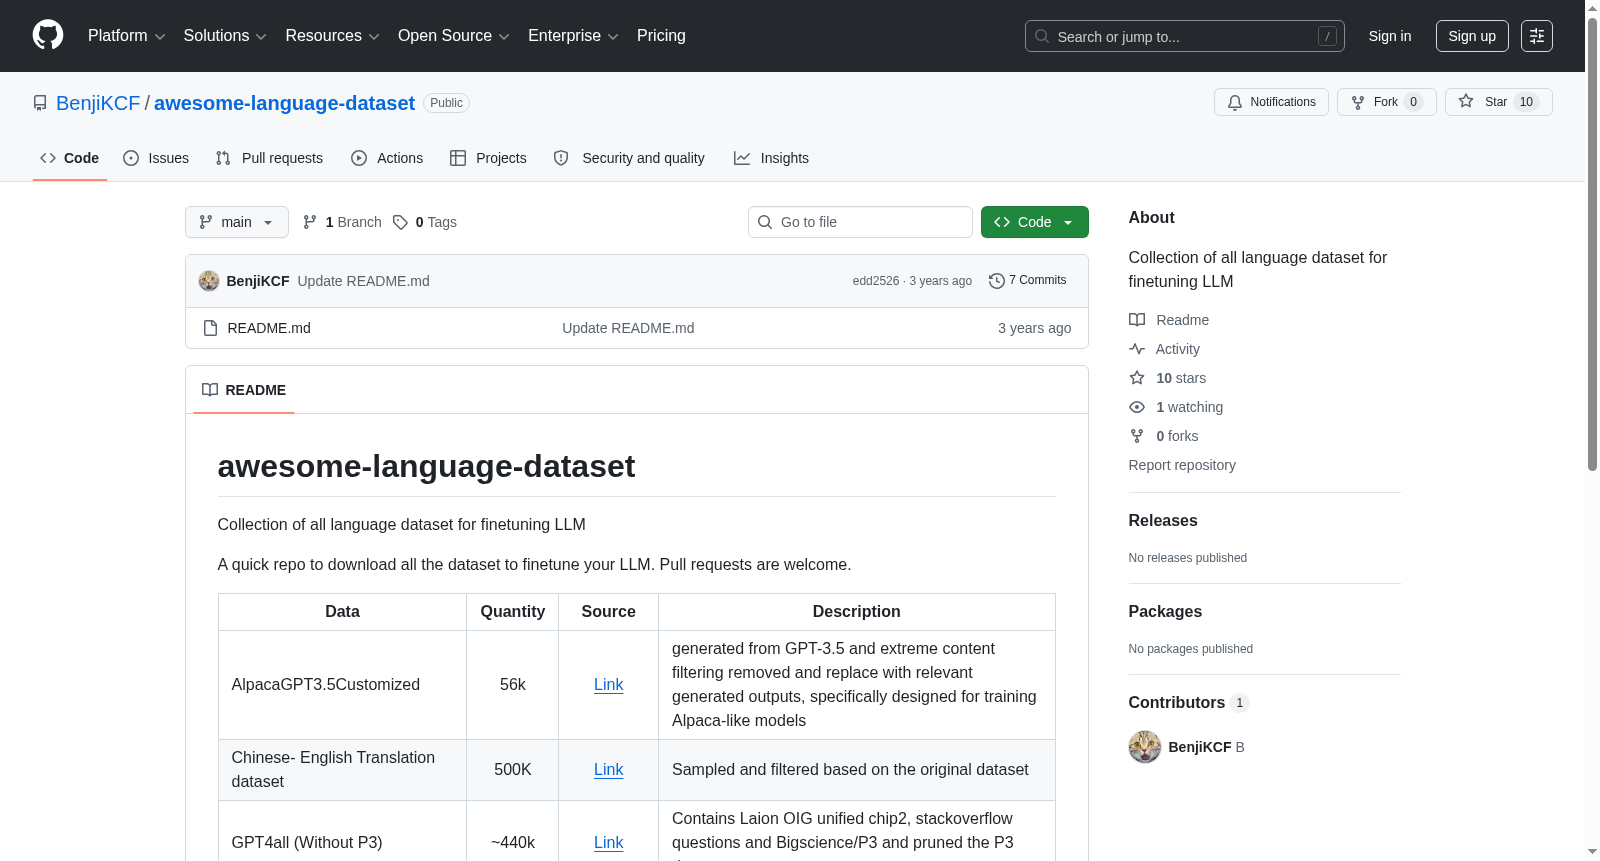Screen dimensions: 1600x861
Task: Open the main branch selector dropdown
Action: (x=237, y=222)
